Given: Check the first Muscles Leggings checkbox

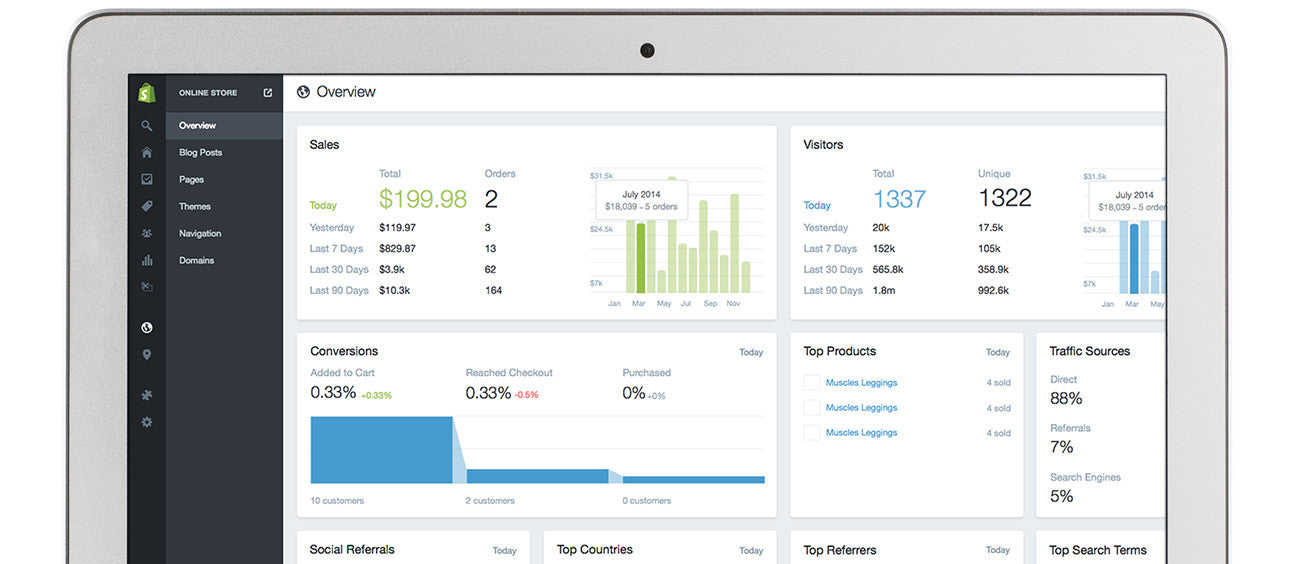Looking at the screenshot, I should pos(812,382).
